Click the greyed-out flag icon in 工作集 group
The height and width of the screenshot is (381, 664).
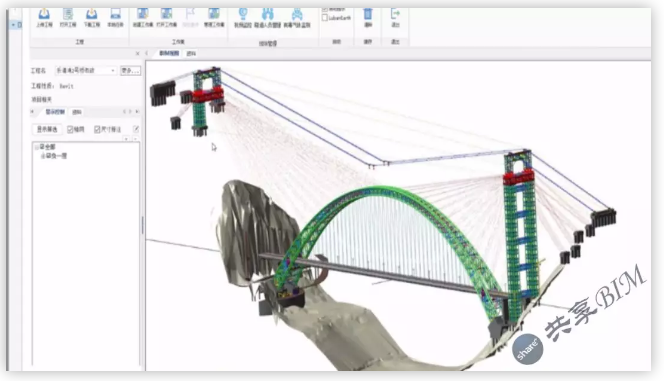click(191, 14)
